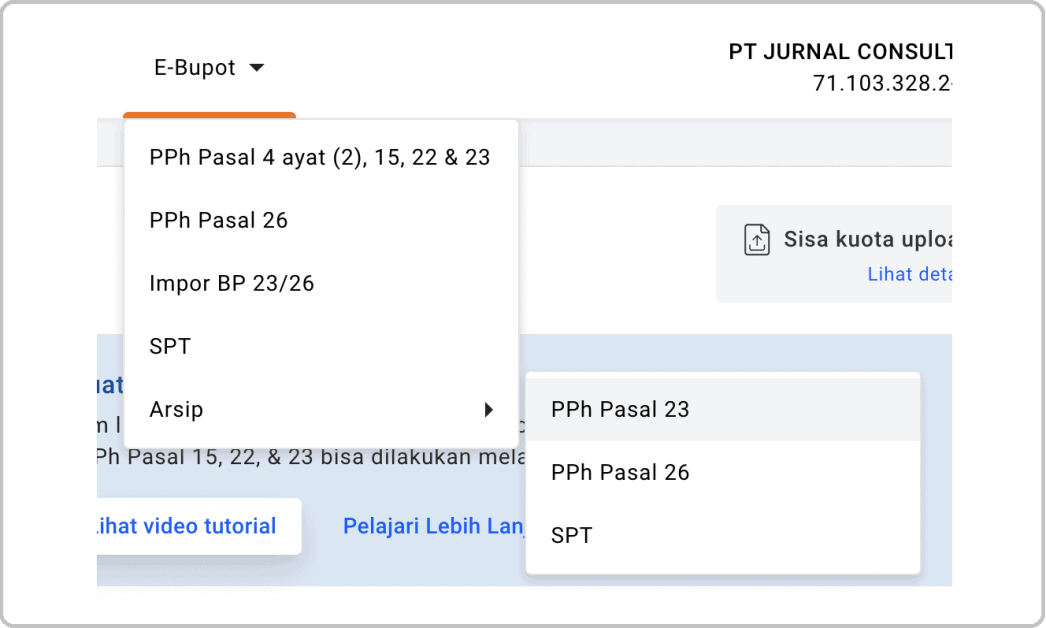Click the Lihat video tutorial button

coord(190,526)
